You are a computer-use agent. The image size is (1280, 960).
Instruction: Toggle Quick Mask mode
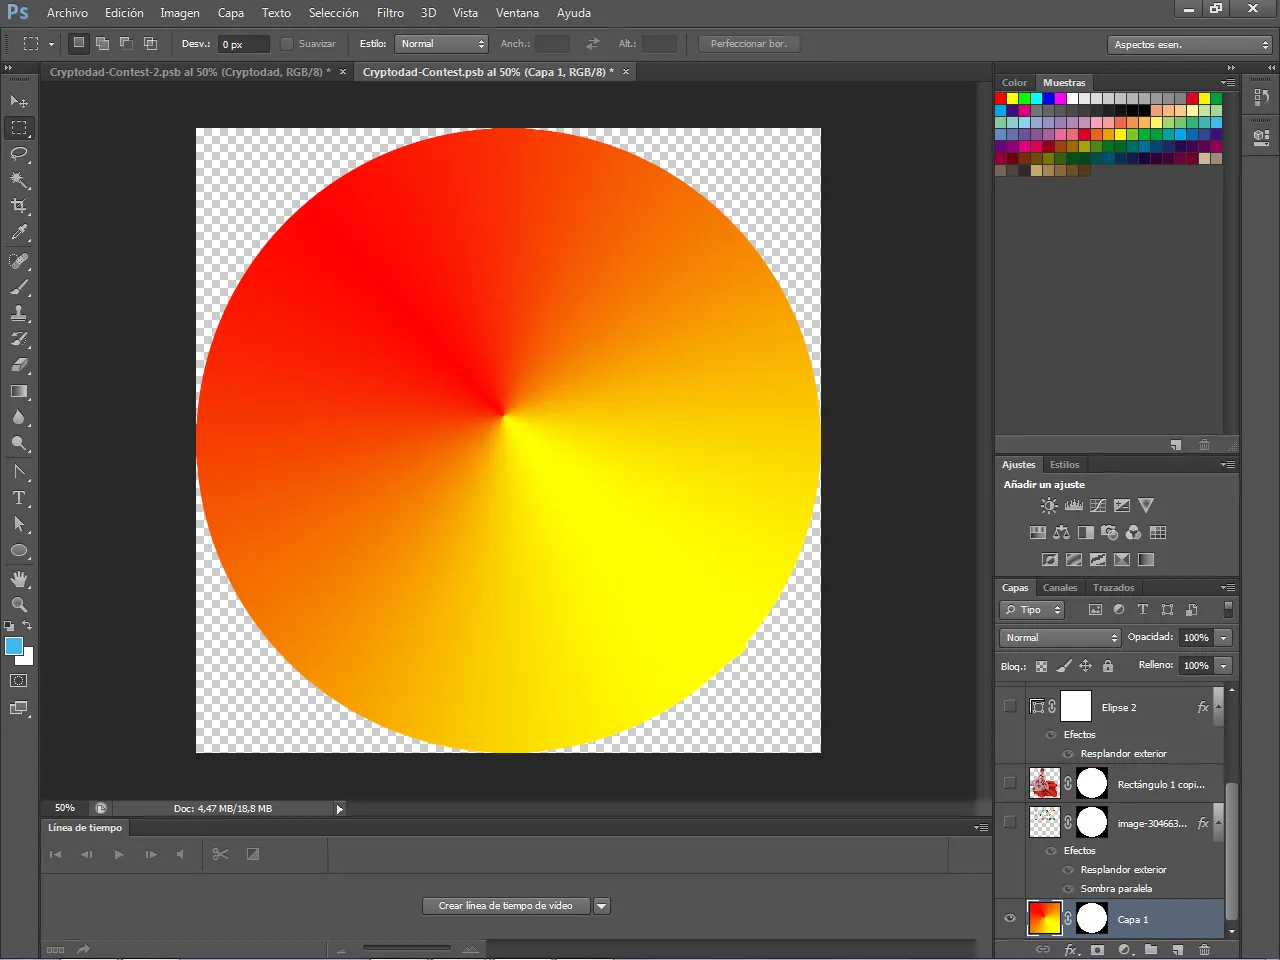coord(19,681)
